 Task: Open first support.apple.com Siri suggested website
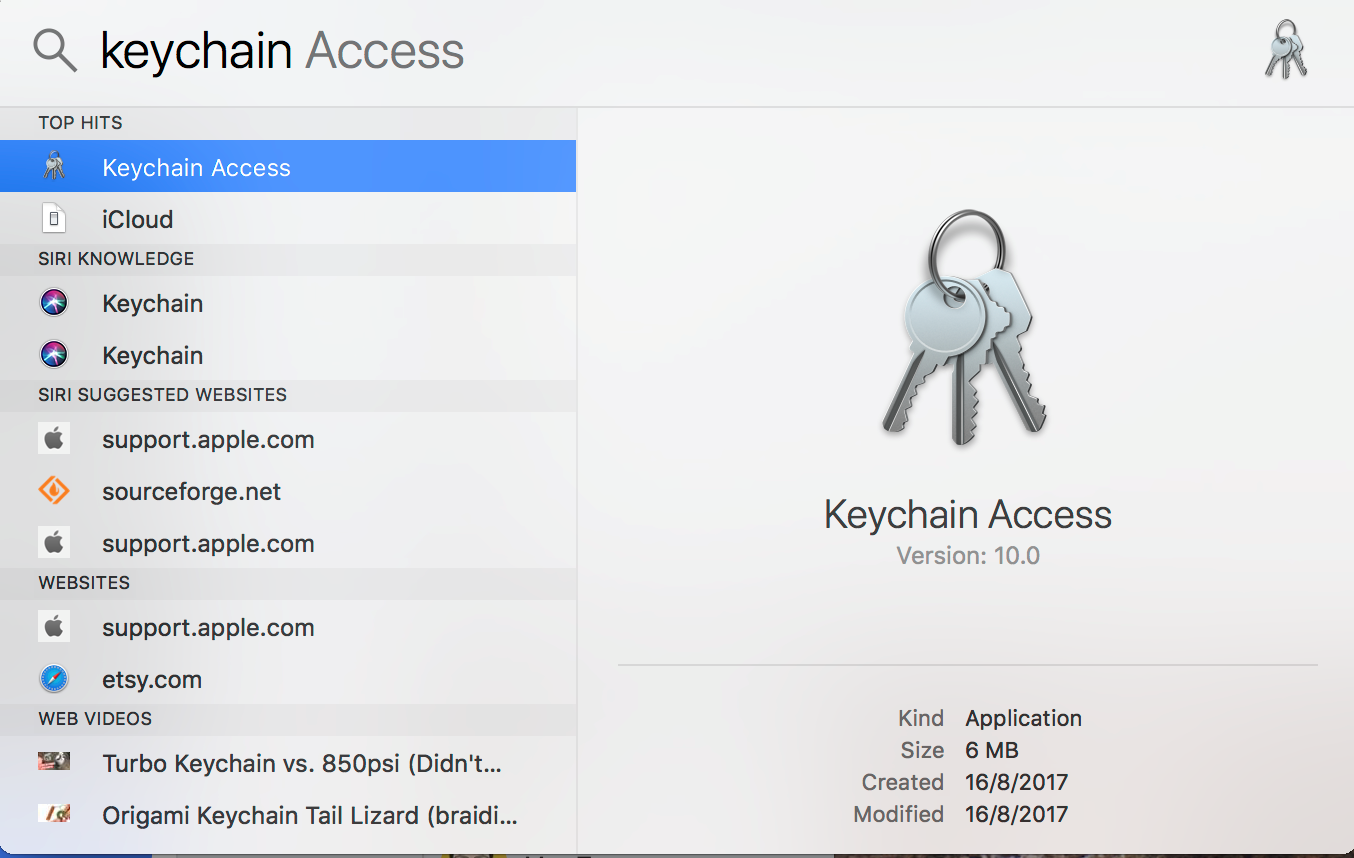click(x=208, y=440)
